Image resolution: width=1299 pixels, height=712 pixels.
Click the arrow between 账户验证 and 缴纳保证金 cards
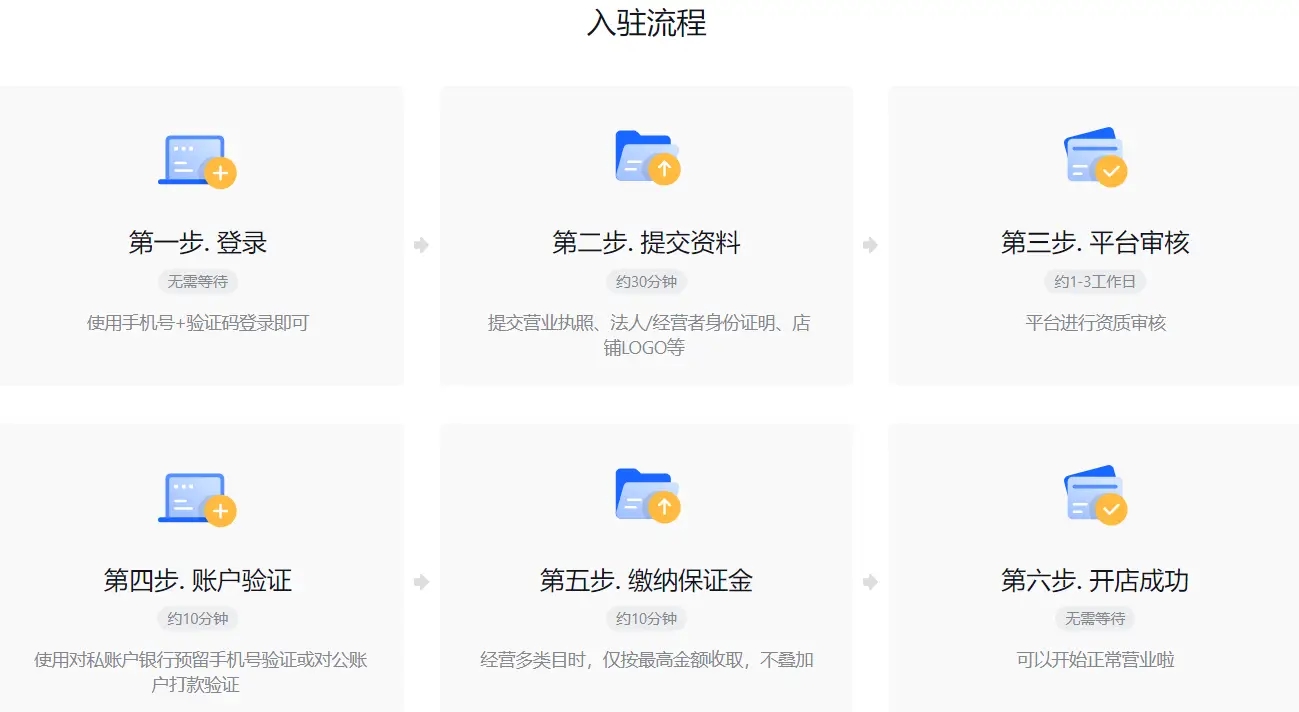coord(421,582)
